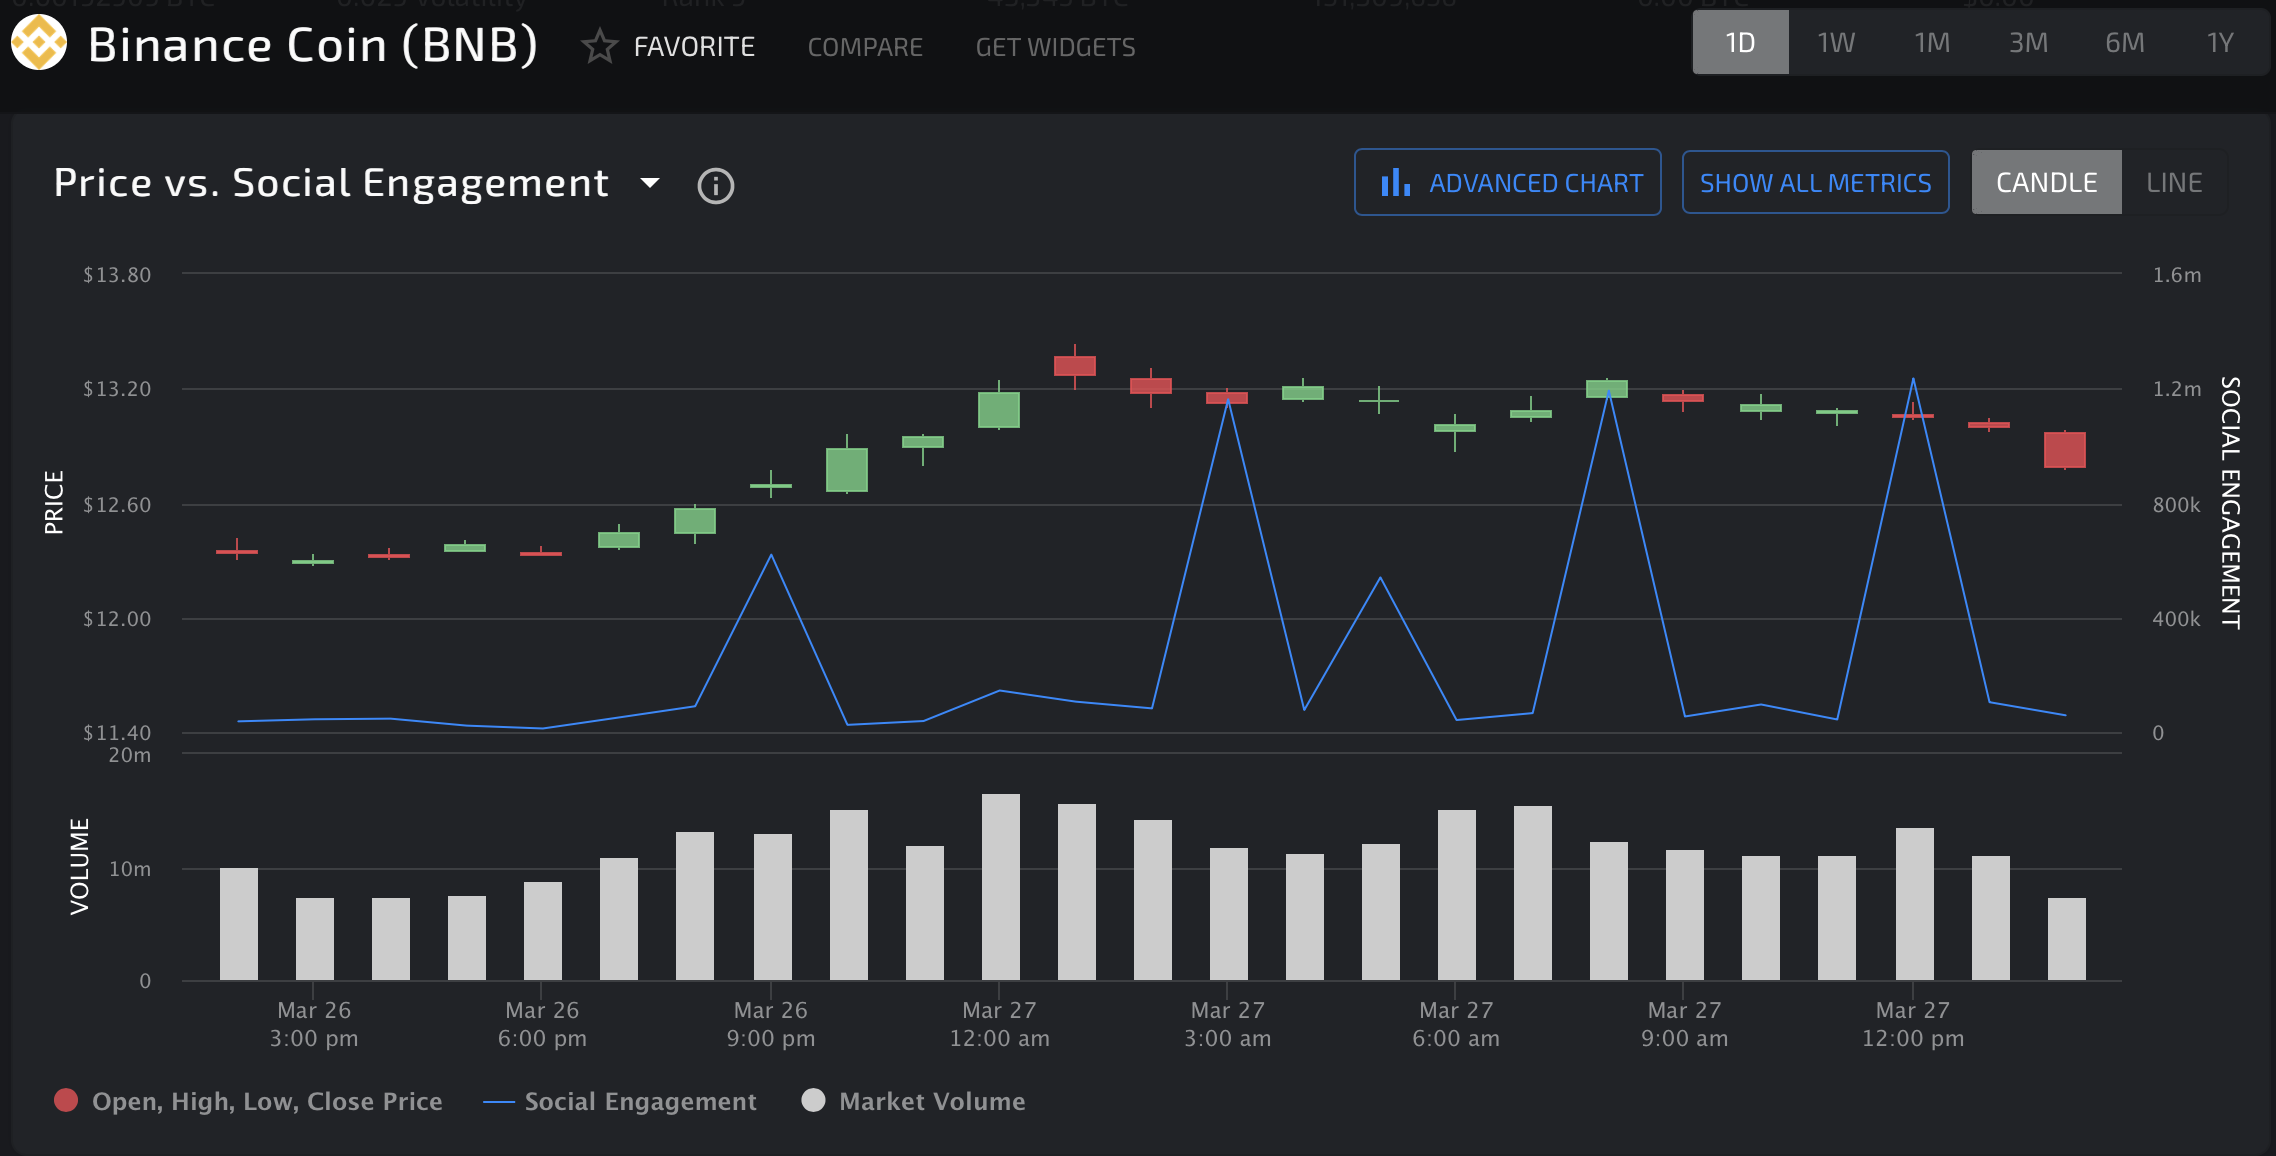Click the $13.20 price axis label

(x=117, y=388)
